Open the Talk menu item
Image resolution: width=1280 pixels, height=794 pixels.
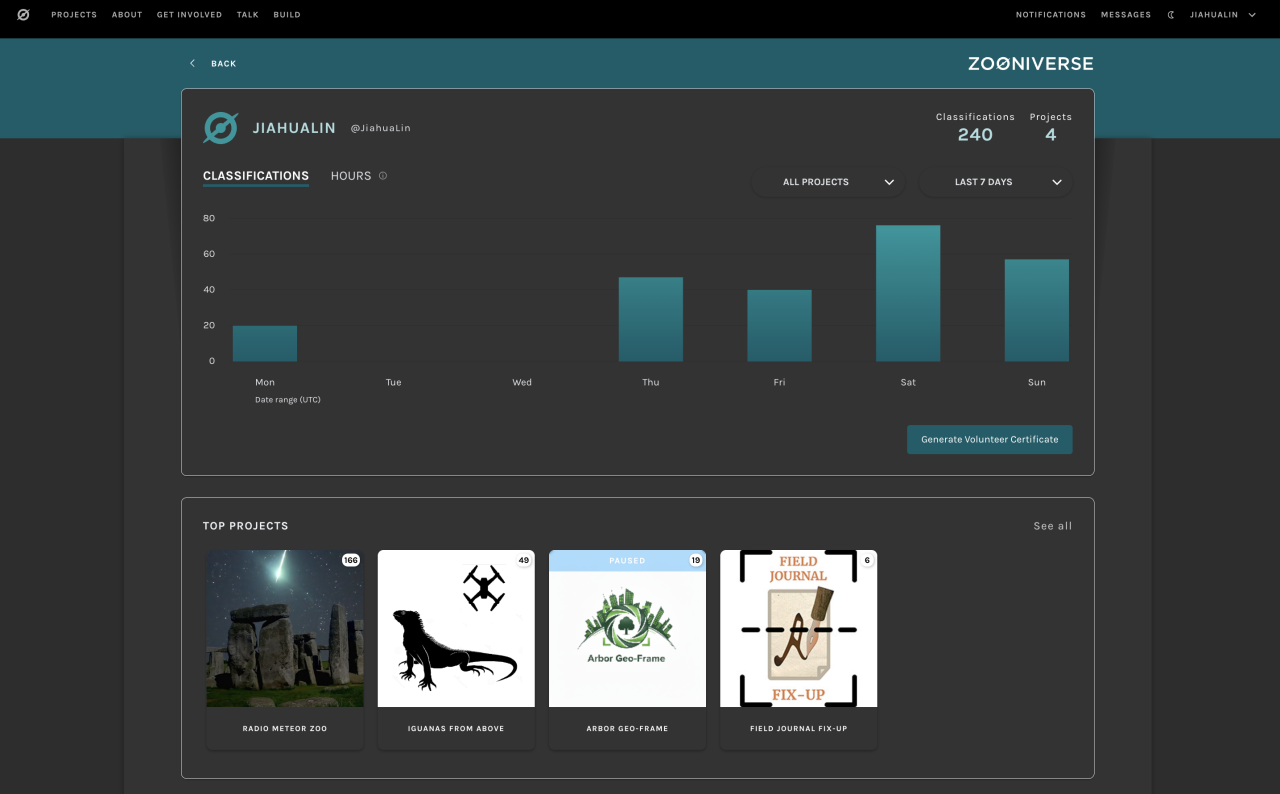point(248,15)
